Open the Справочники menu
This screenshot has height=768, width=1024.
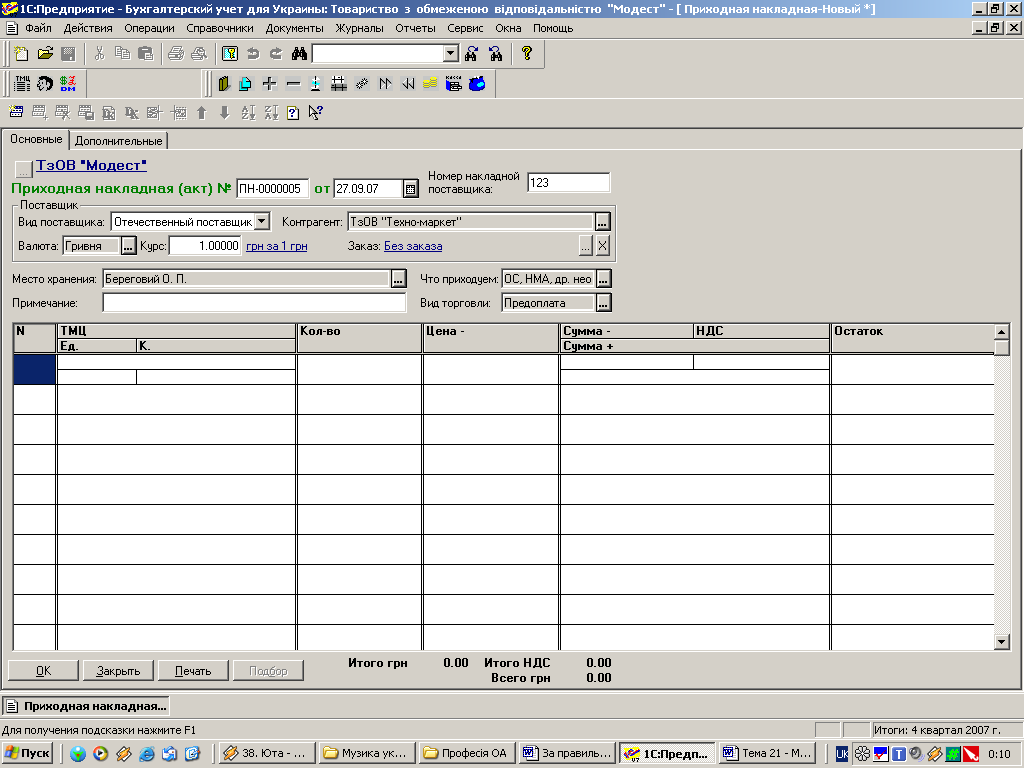(x=219, y=28)
